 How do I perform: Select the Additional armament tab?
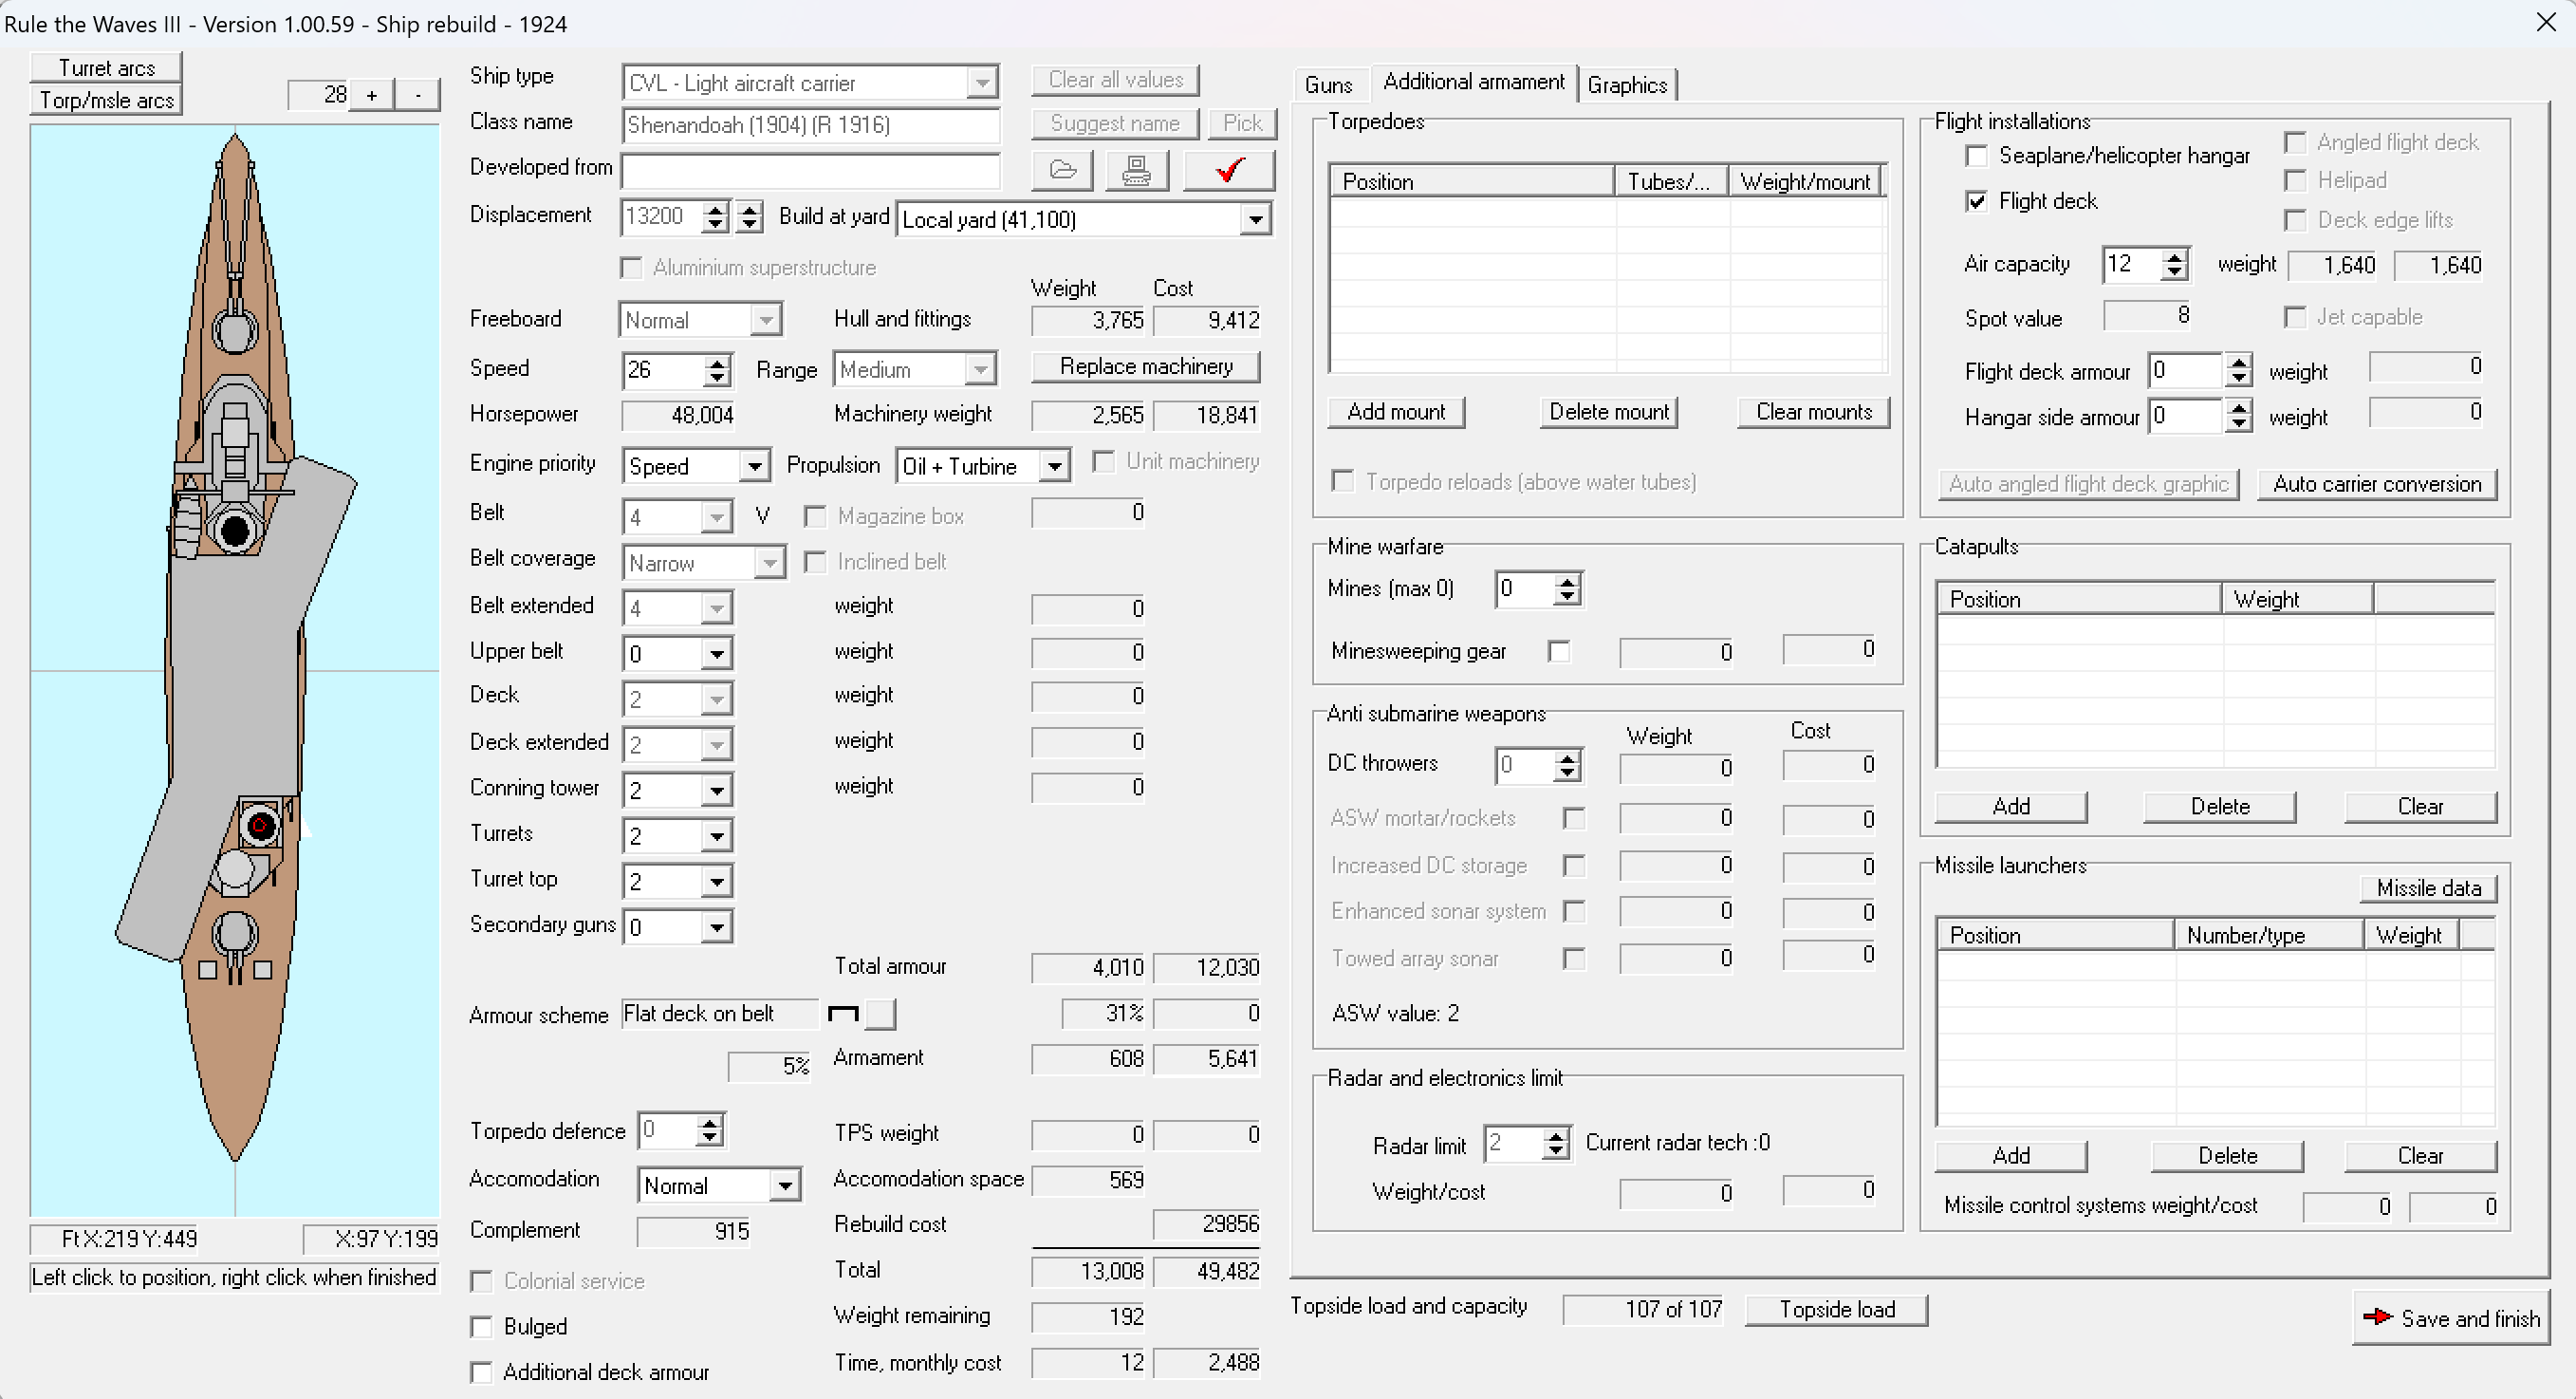1474,82
